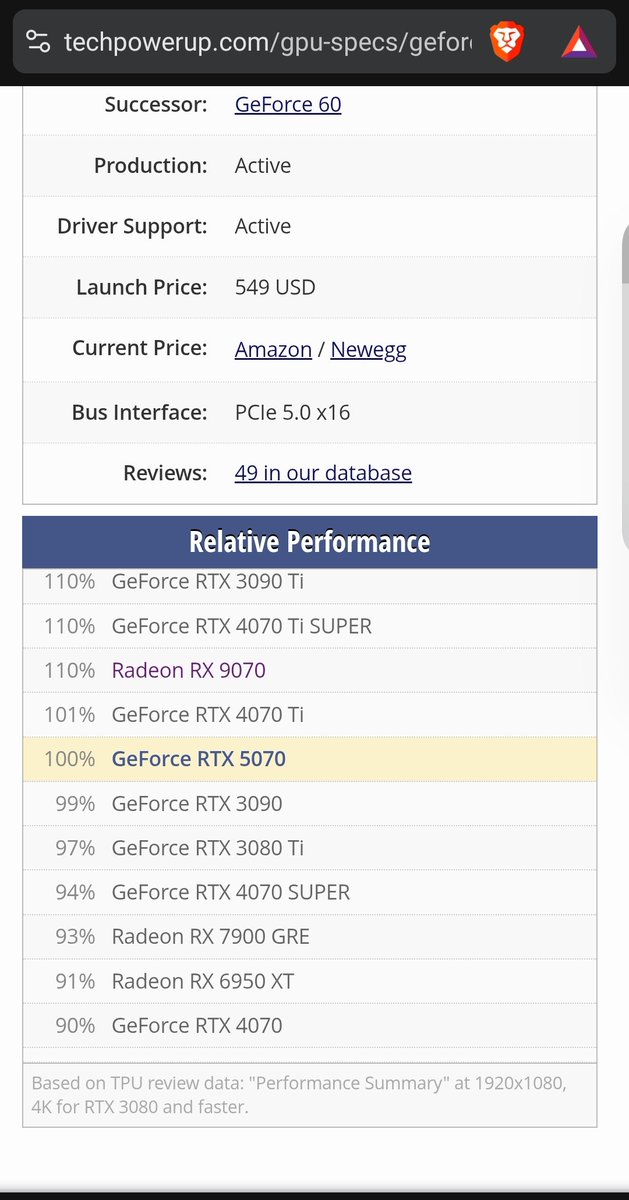This screenshot has height=1200, width=629.
Task: Select GeForce RTX 4070 entry
Action: tap(197, 1025)
